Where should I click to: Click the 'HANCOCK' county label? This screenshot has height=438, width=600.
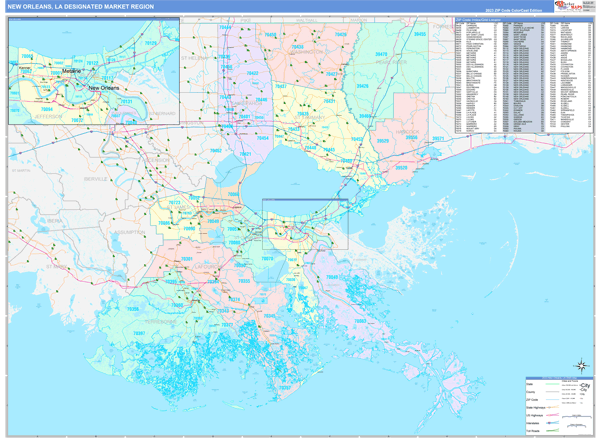[407, 132]
